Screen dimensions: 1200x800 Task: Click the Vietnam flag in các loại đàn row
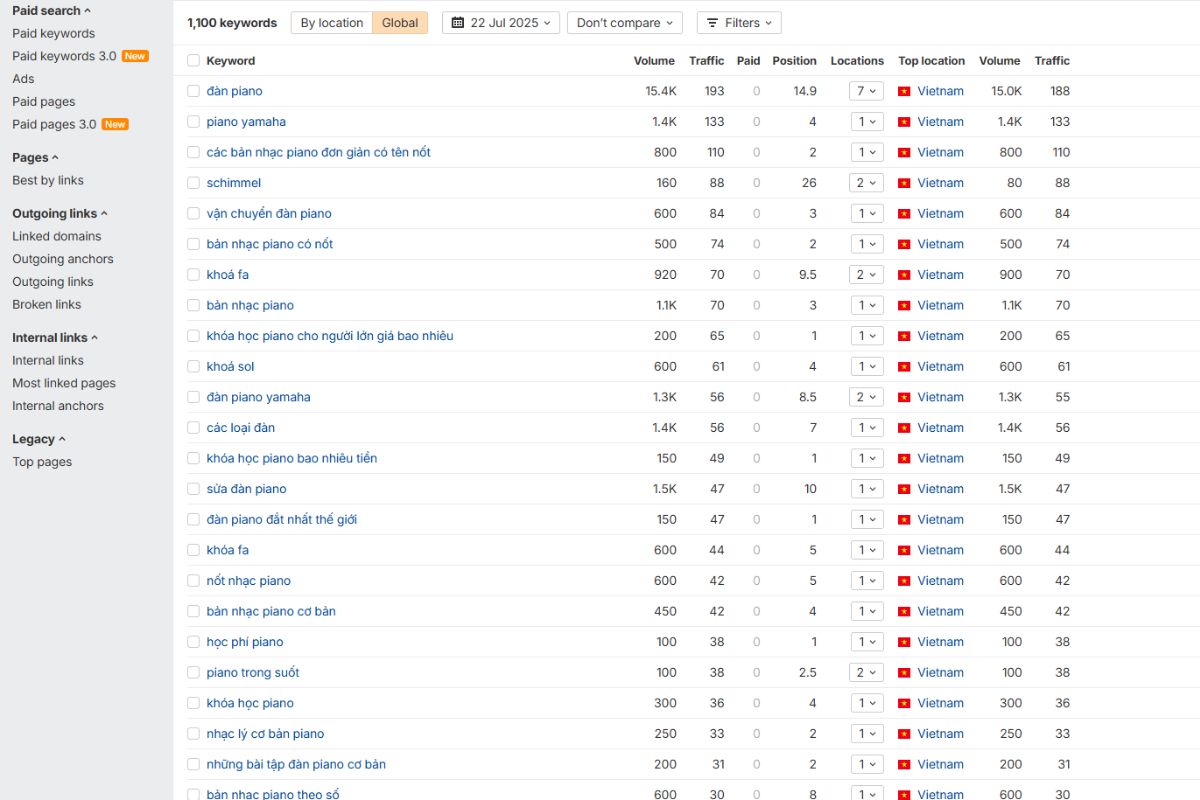(x=904, y=428)
